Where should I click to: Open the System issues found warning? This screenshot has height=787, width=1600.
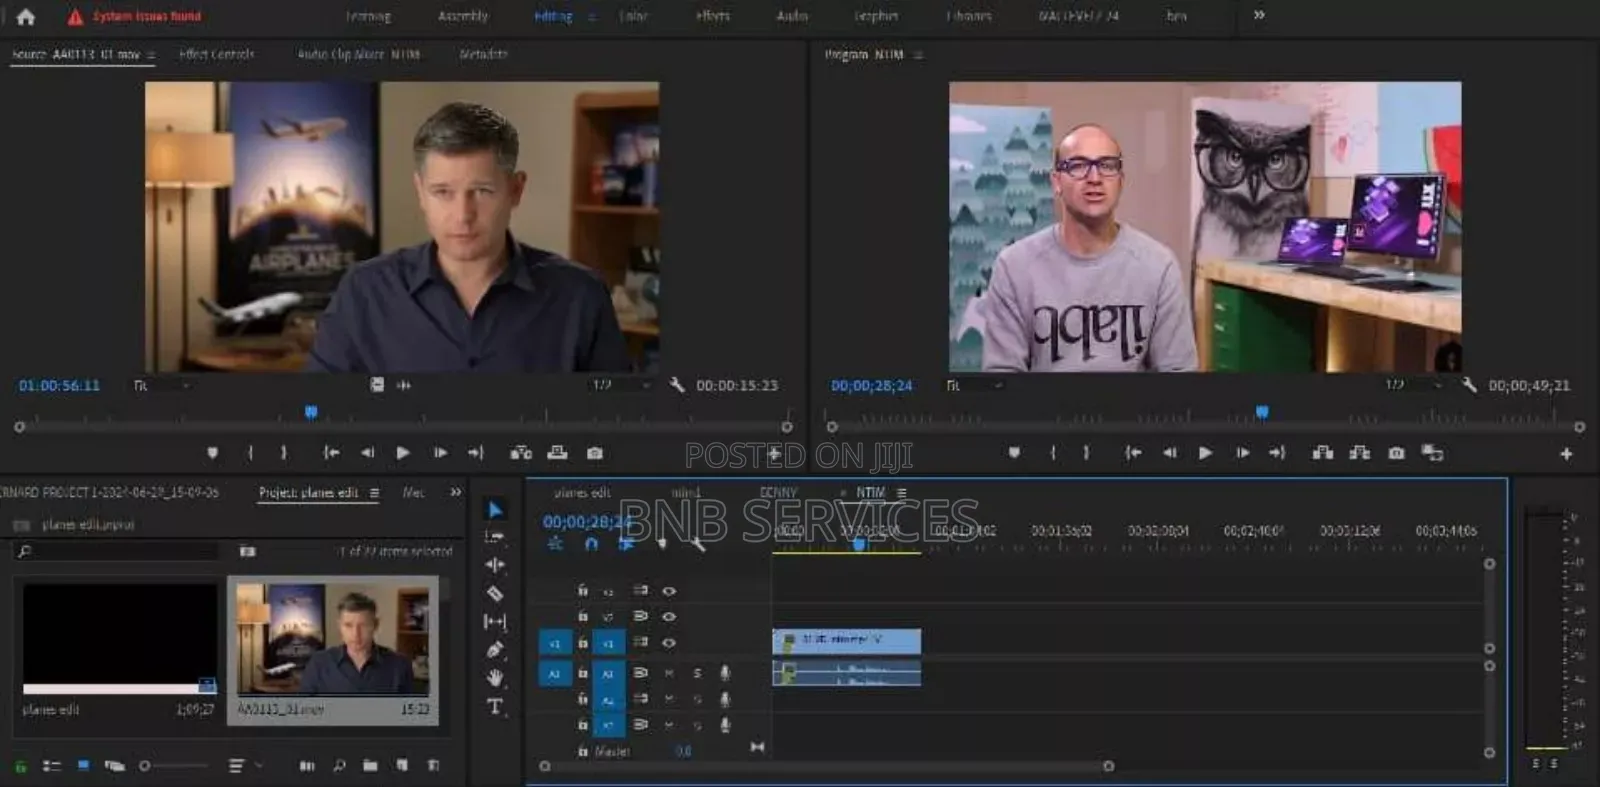[134, 16]
